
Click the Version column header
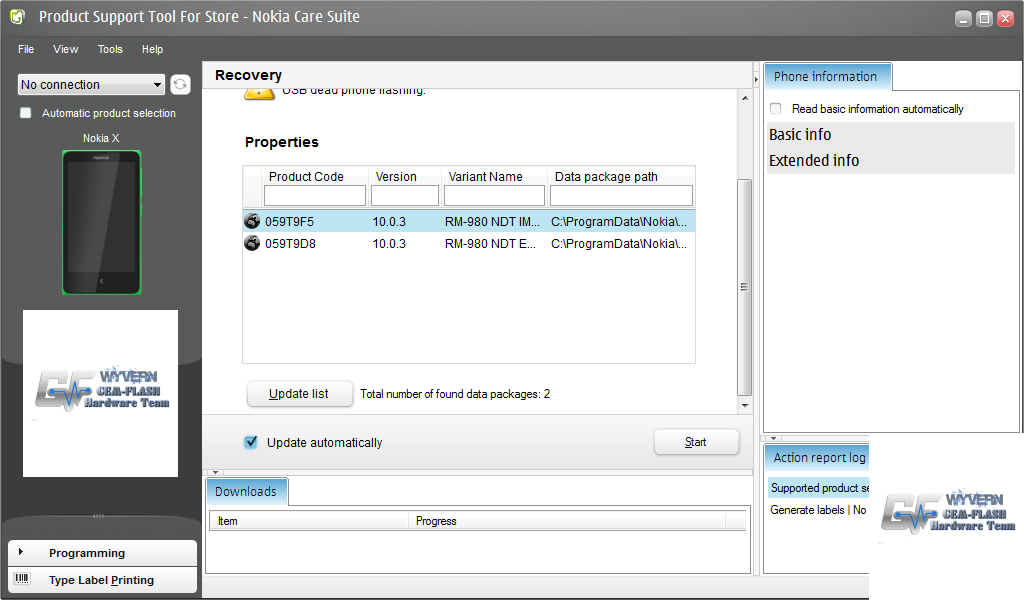[396, 176]
